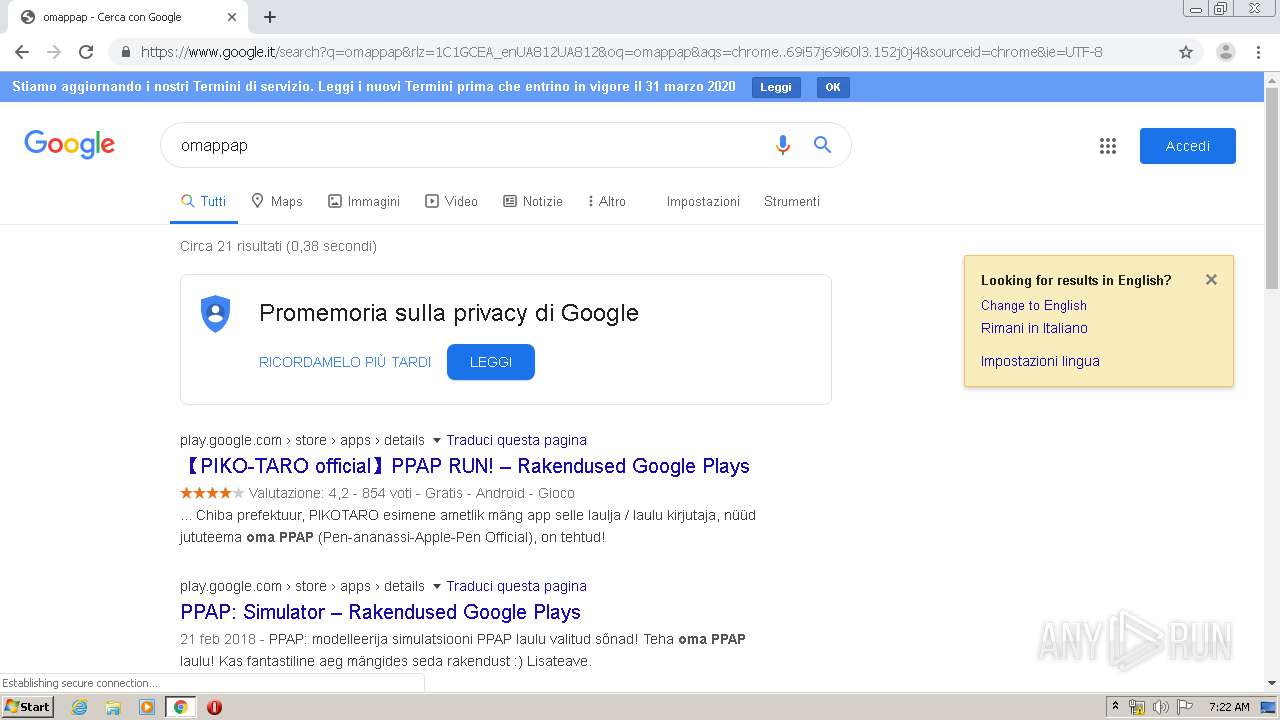
Task: Click the red security taskbar icon
Action: [x=214, y=707]
